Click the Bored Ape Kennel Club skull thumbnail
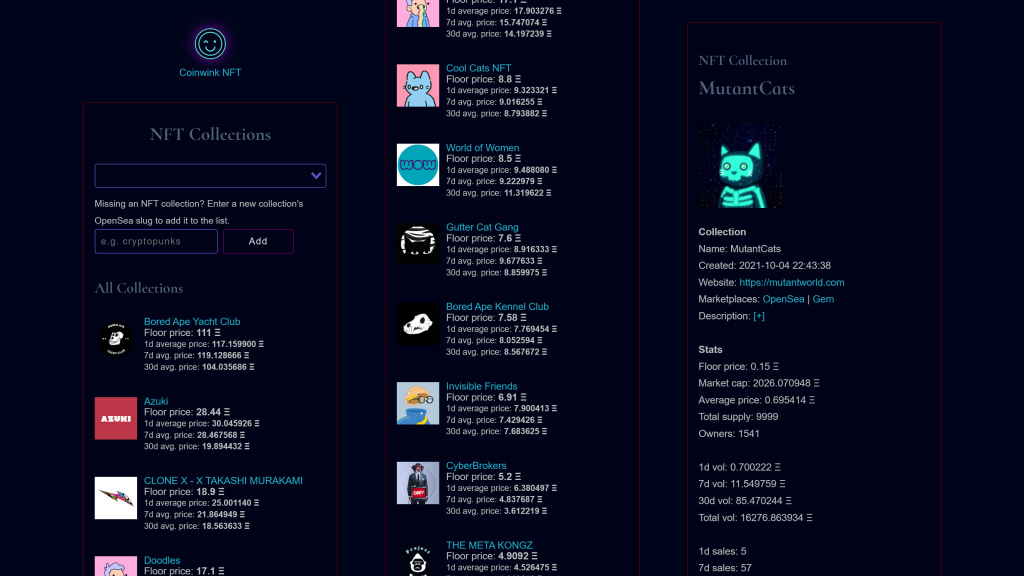Image resolution: width=1024 pixels, height=576 pixels. pyautogui.click(x=418, y=324)
